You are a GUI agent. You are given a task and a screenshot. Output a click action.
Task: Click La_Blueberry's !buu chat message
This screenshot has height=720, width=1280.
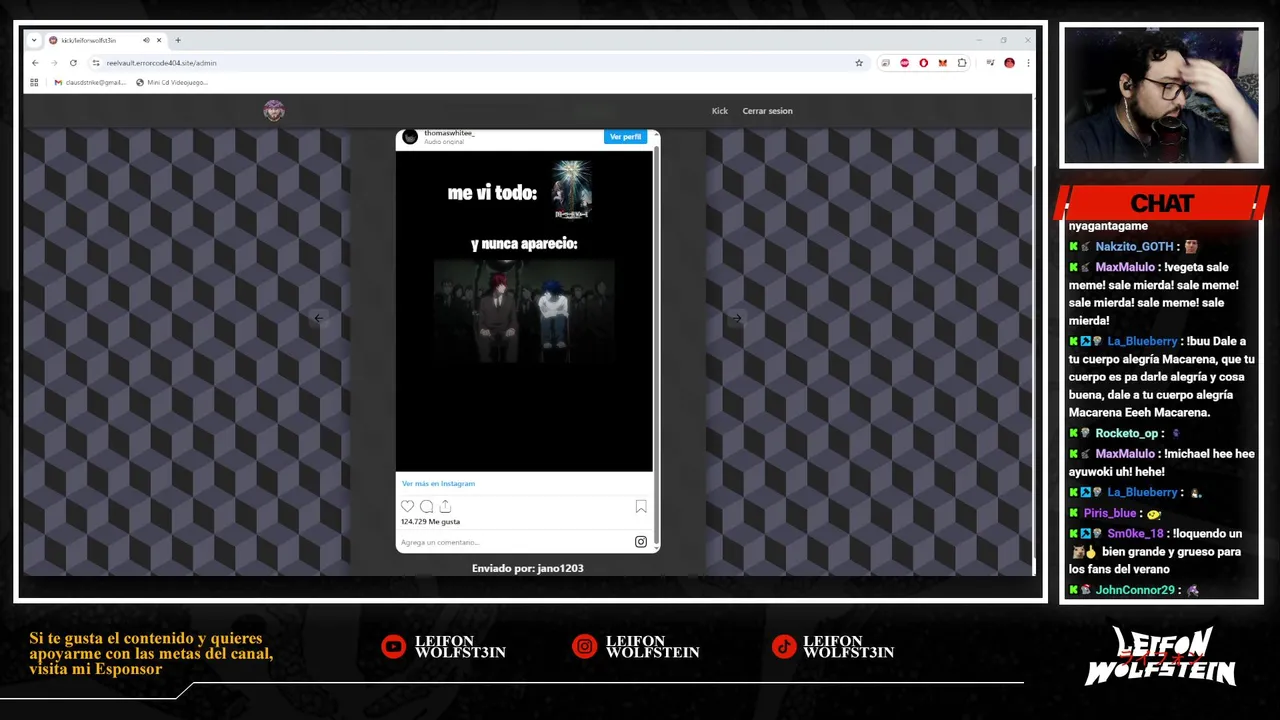(x=1161, y=377)
